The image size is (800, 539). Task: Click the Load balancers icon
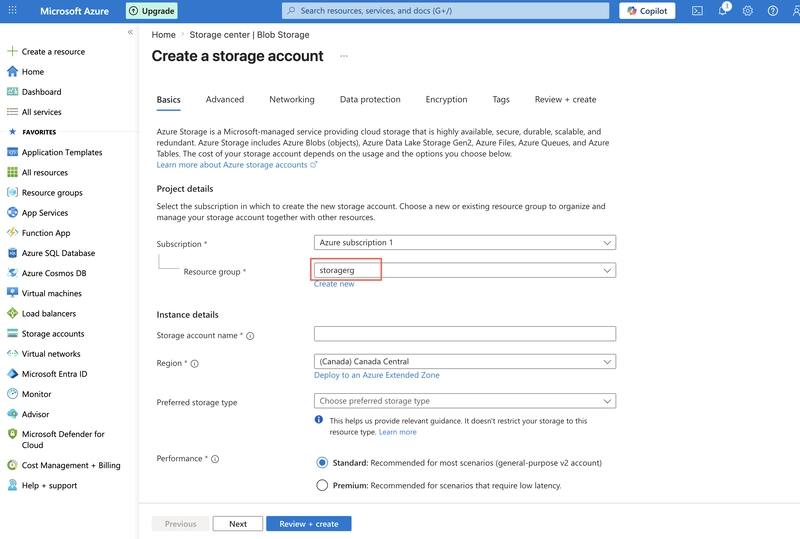point(12,313)
